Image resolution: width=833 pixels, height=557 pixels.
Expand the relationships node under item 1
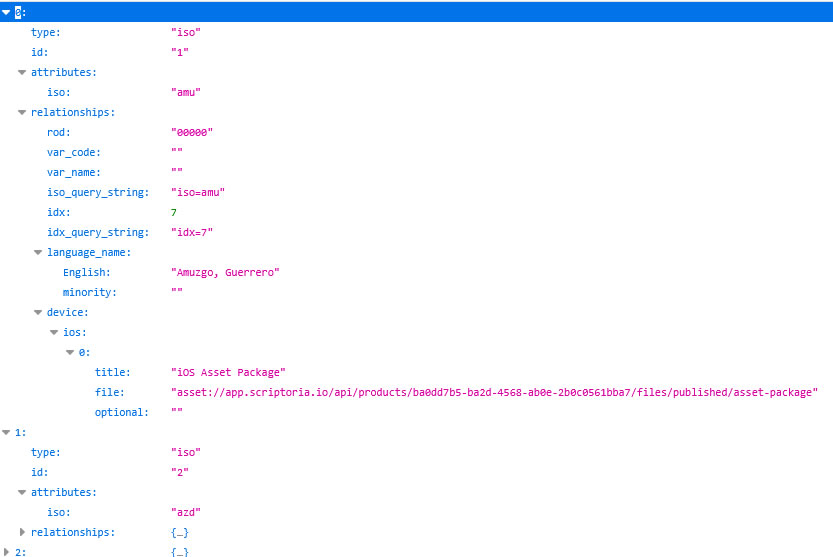pos(23,532)
